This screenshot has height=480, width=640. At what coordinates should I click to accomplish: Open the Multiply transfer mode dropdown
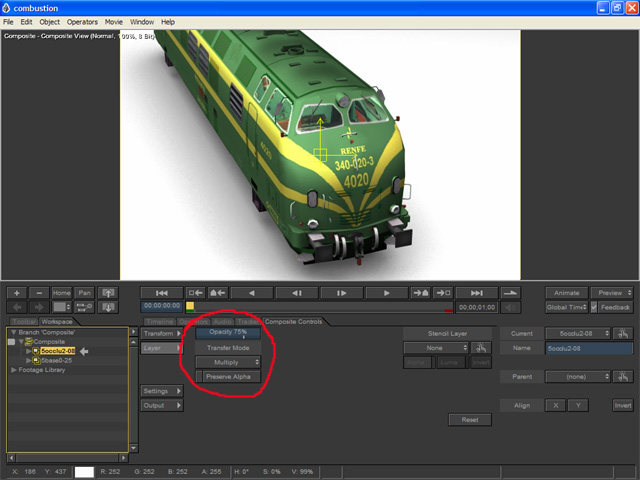click(x=228, y=362)
